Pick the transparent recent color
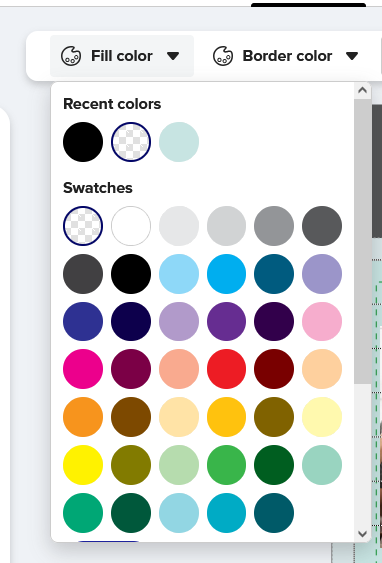Screen dimensions: 382x563 131,142
